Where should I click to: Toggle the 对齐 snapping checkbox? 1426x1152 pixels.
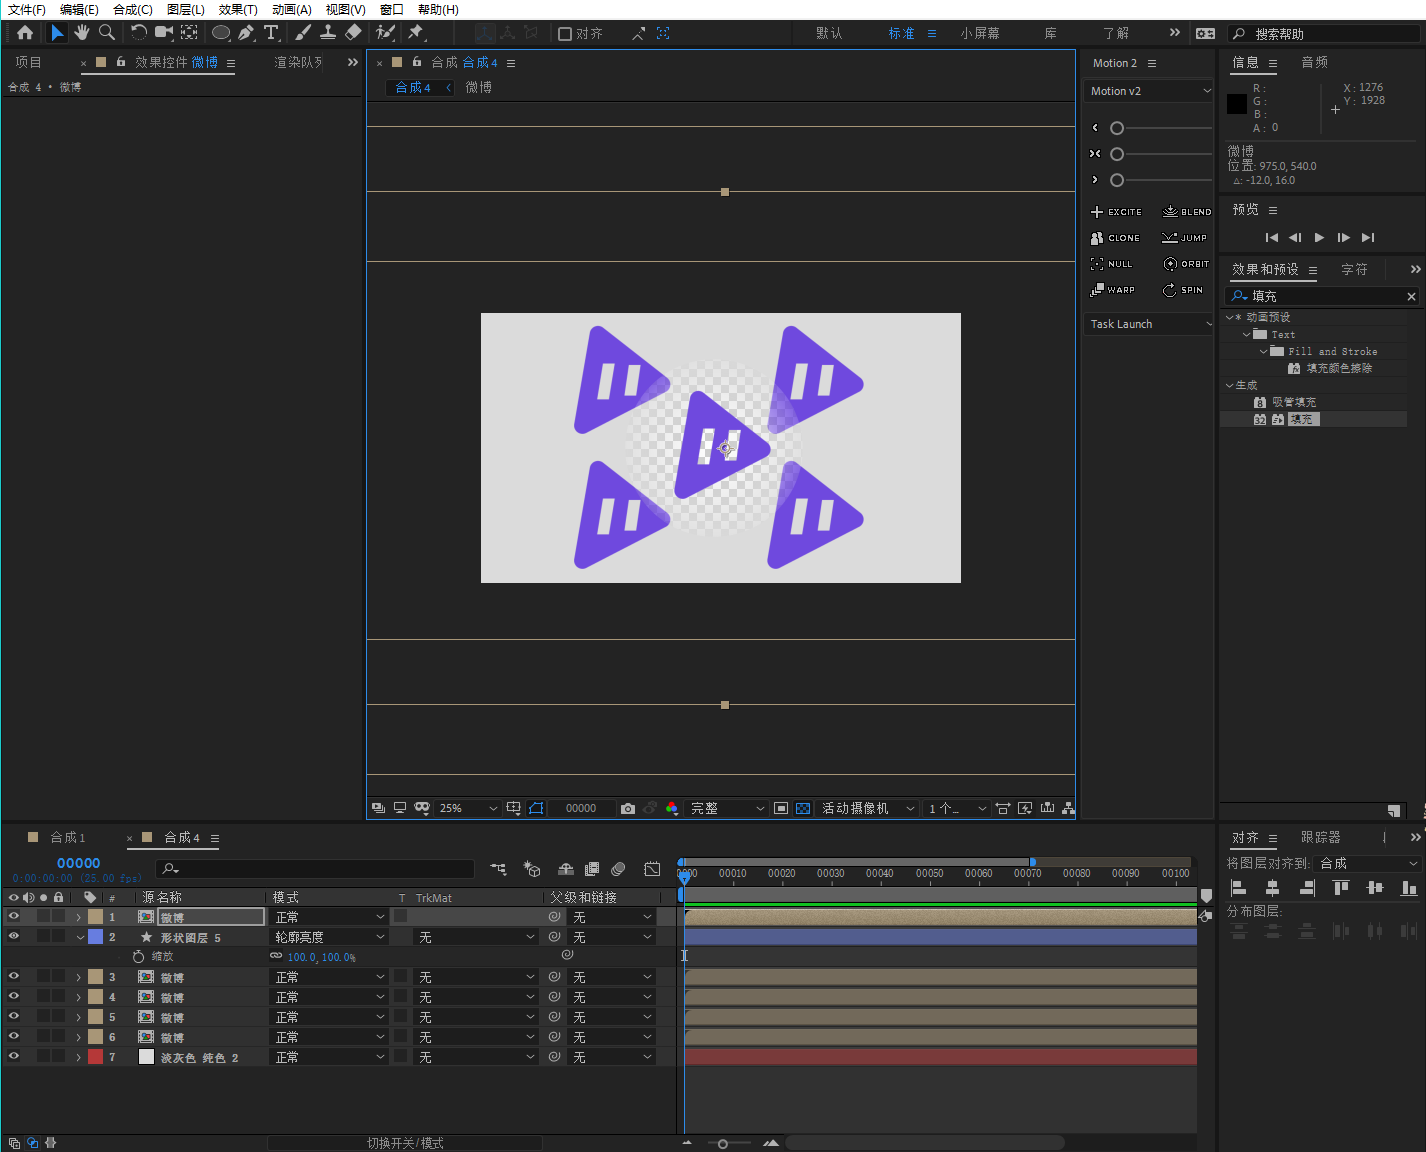565,34
